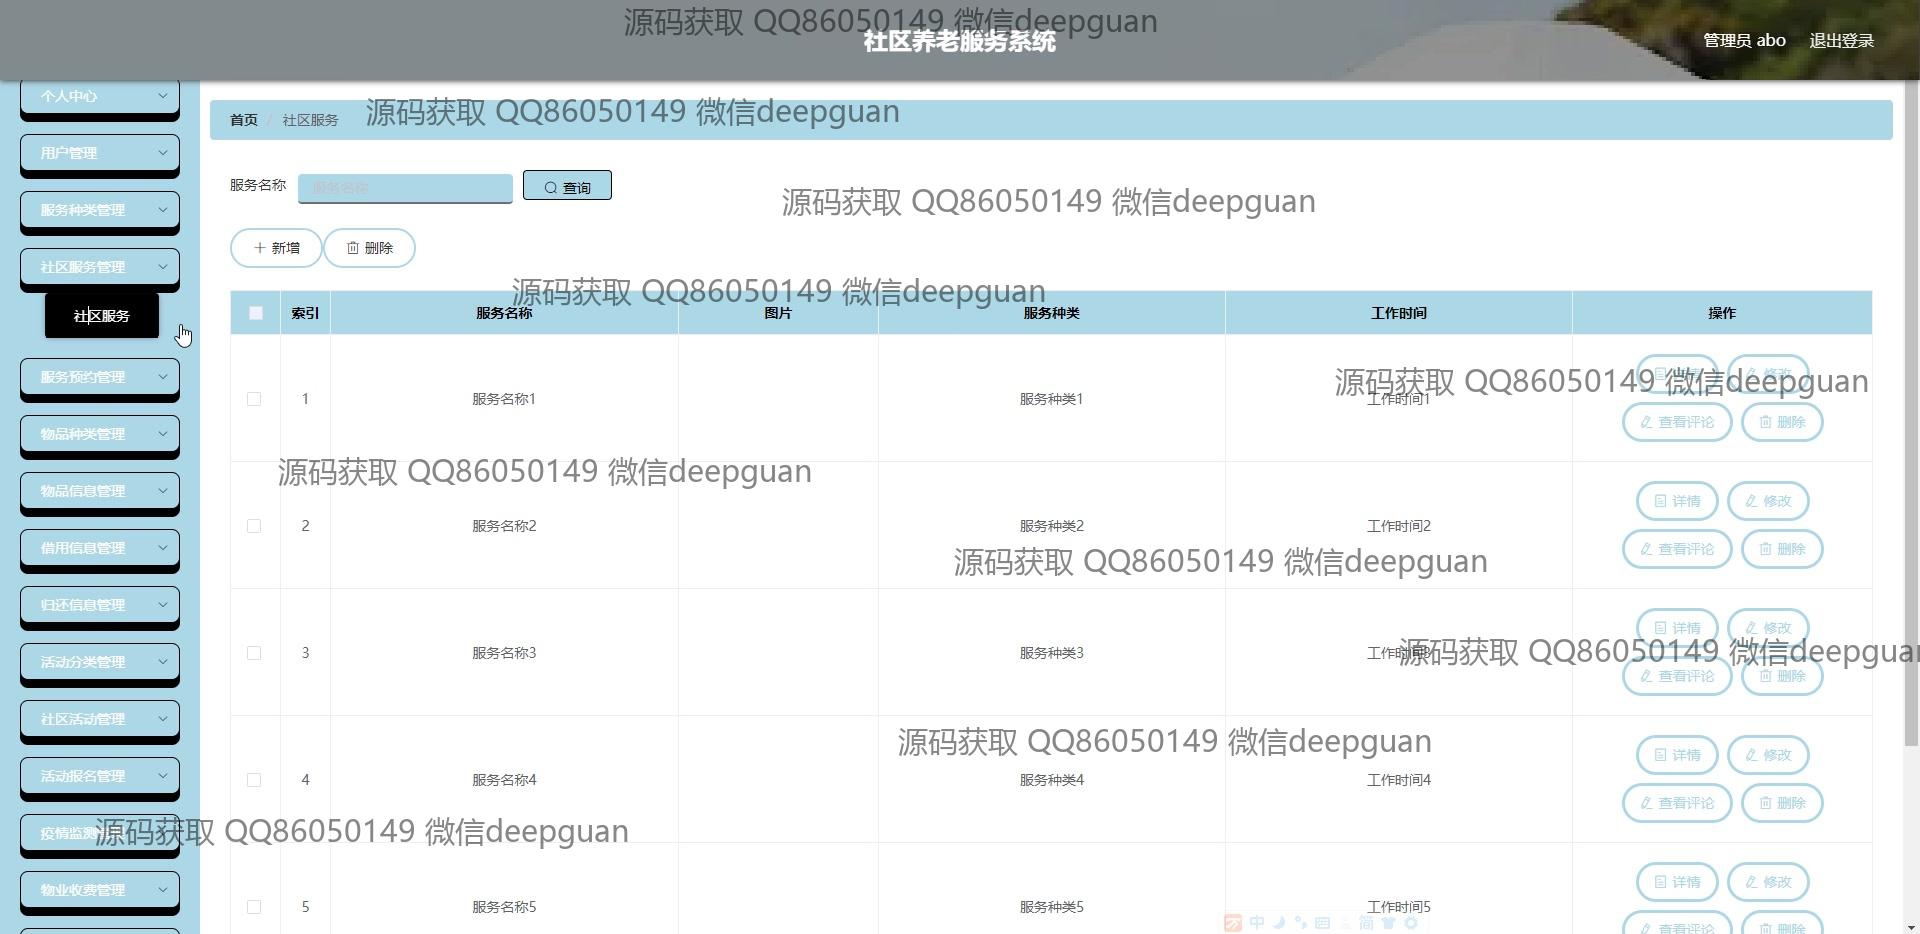Go to 首页 via the breadcrumb

pos(244,120)
